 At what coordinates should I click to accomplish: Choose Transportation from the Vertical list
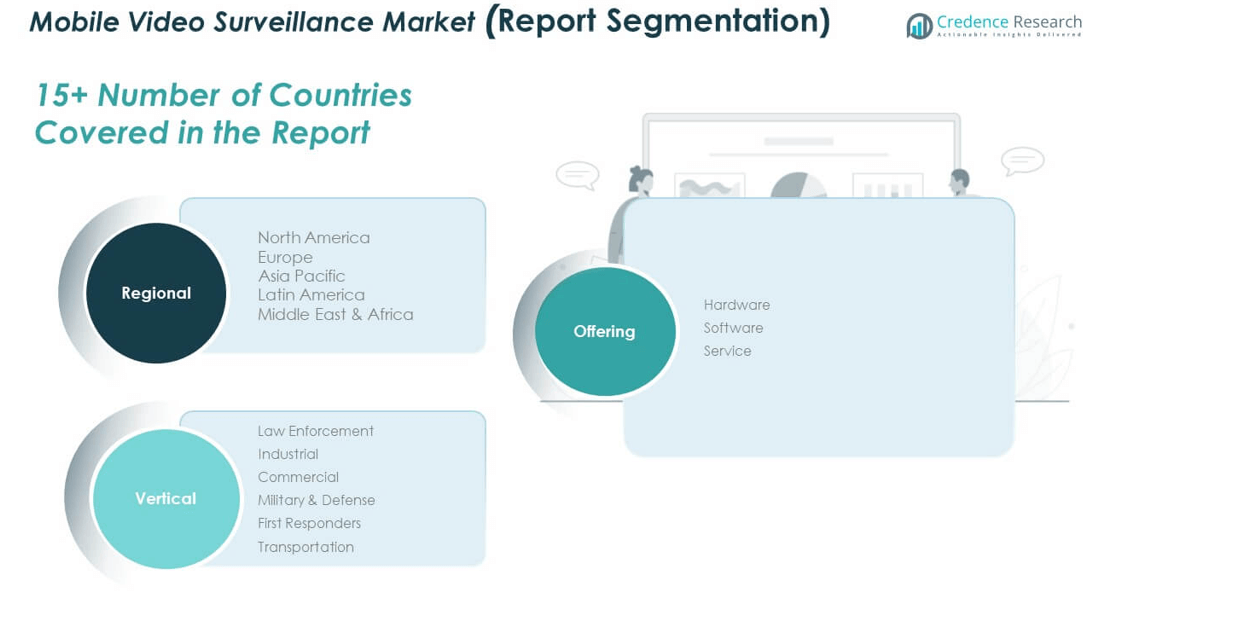pyautogui.click(x=305, y=547)
